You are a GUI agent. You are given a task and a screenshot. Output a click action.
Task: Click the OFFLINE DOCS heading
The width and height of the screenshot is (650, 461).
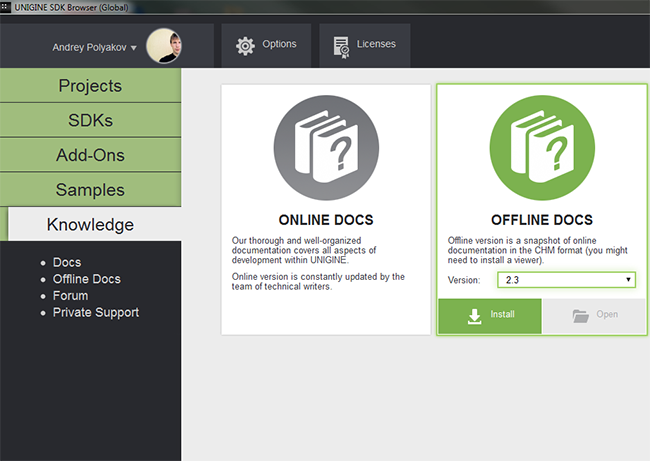click(542, 220)
